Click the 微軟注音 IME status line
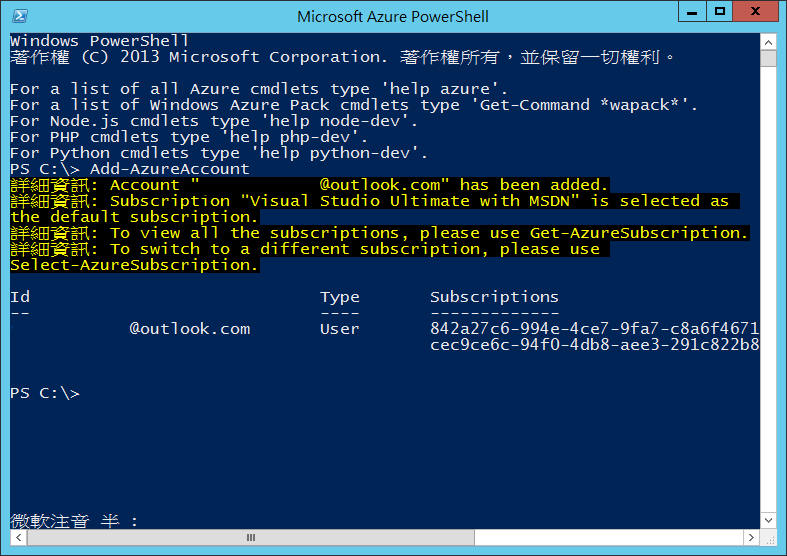 click(x=74, y=521)
